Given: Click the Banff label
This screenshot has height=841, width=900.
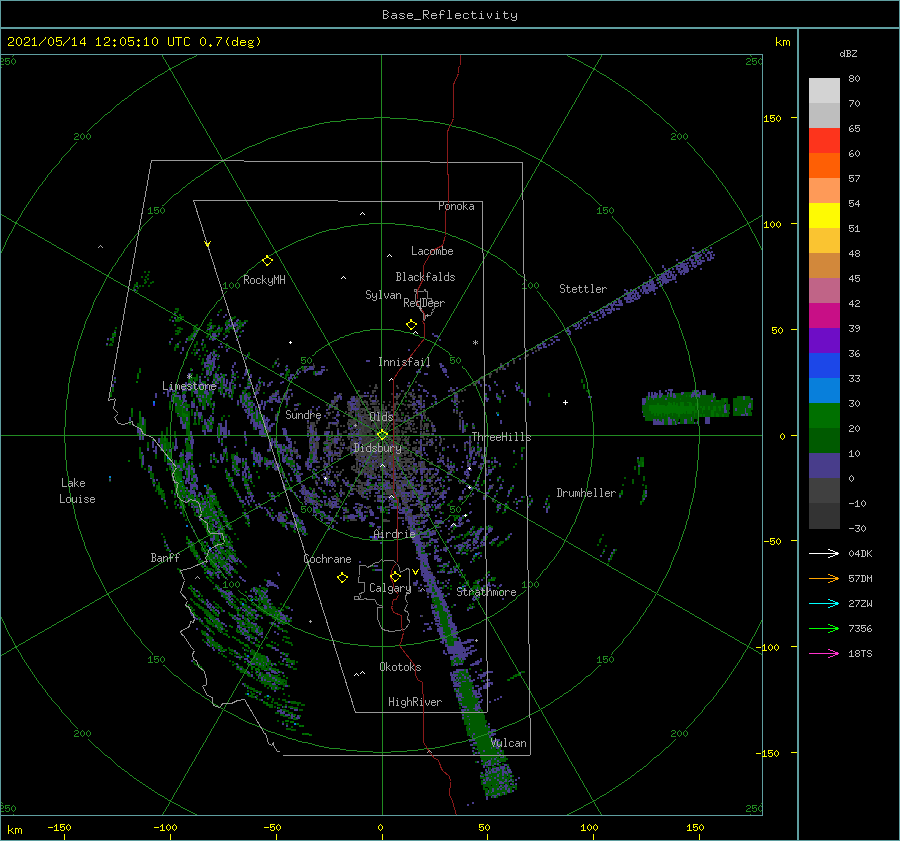Looking at the screenshot, I should pos(165,558).
